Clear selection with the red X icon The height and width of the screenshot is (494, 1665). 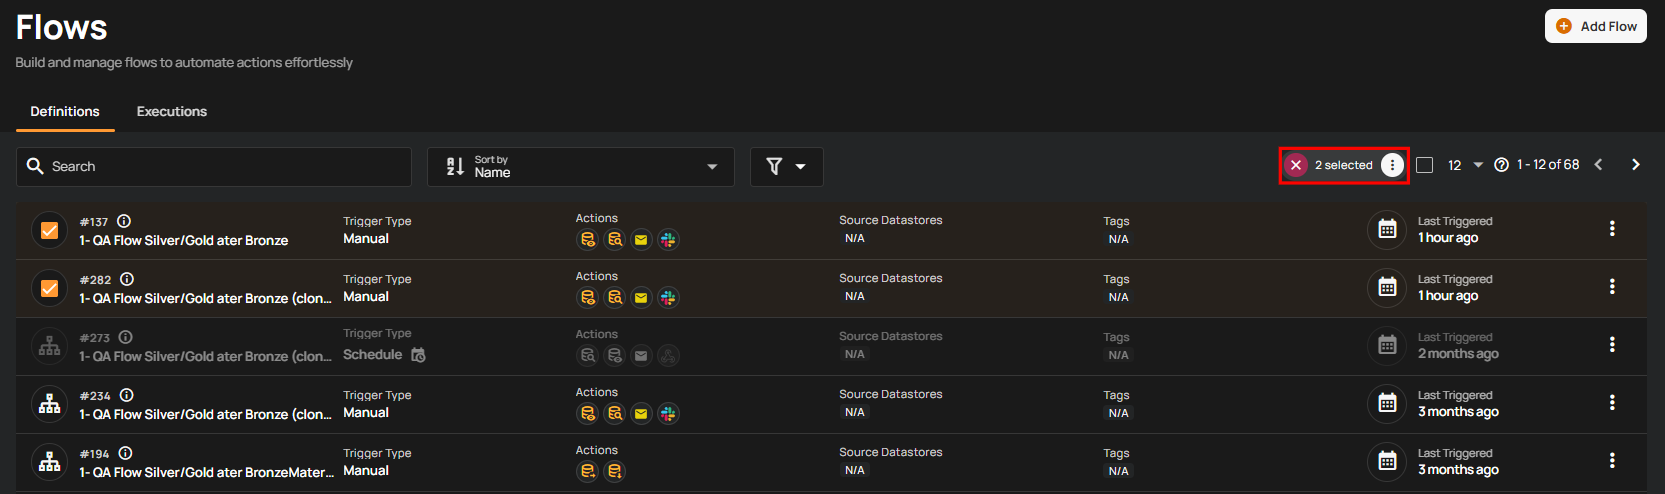coord(1295,165)
